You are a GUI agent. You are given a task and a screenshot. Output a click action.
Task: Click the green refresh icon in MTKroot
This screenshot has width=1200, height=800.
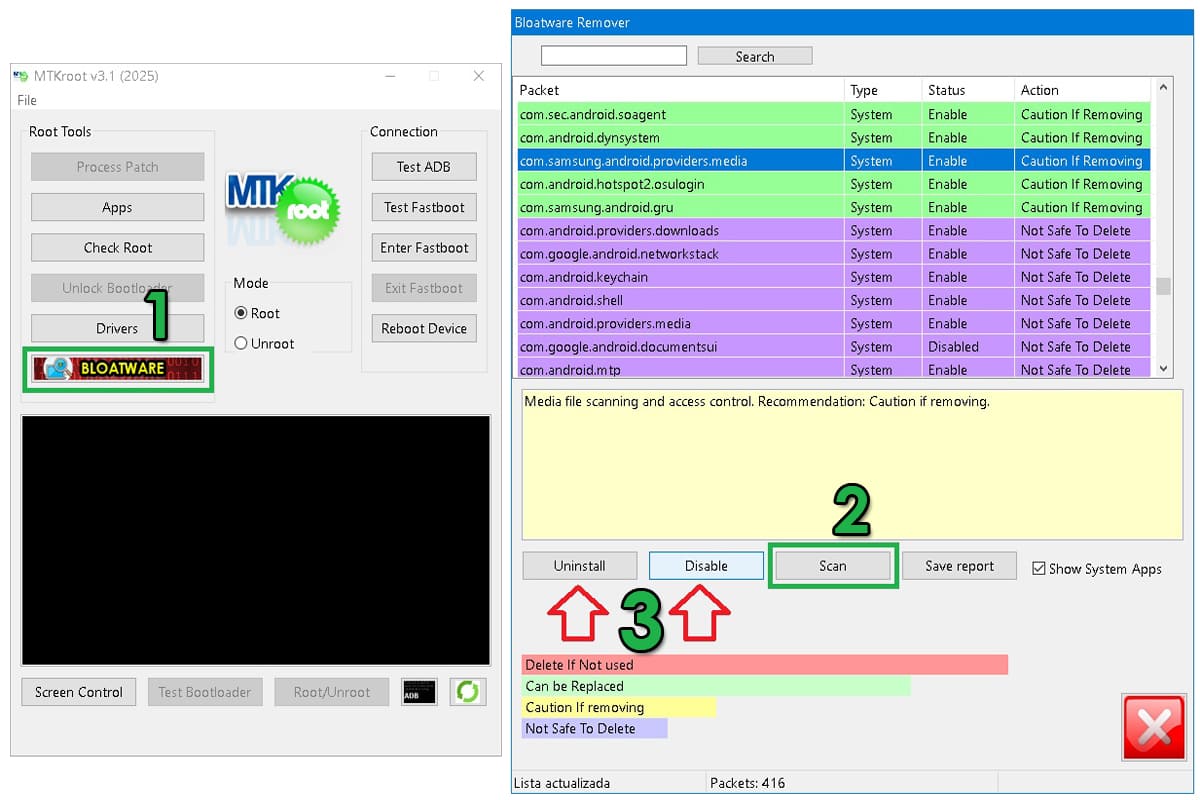pyautogui.click(x=467, y=692)
